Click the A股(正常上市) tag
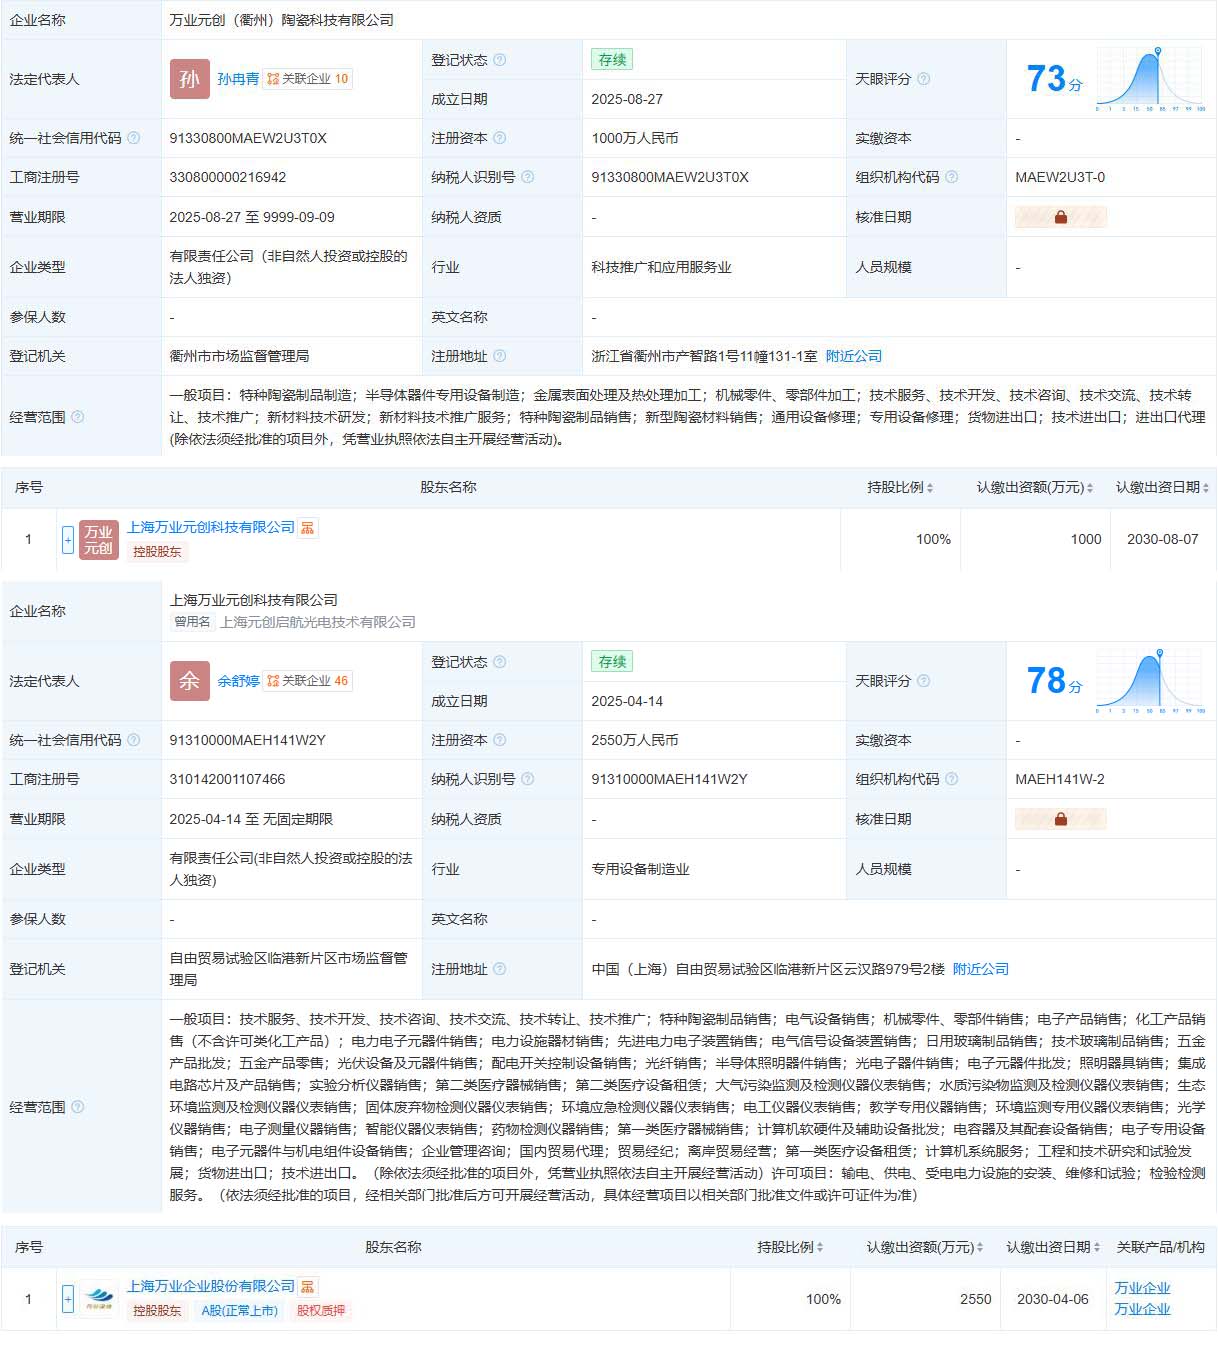 coord(240,1311)
